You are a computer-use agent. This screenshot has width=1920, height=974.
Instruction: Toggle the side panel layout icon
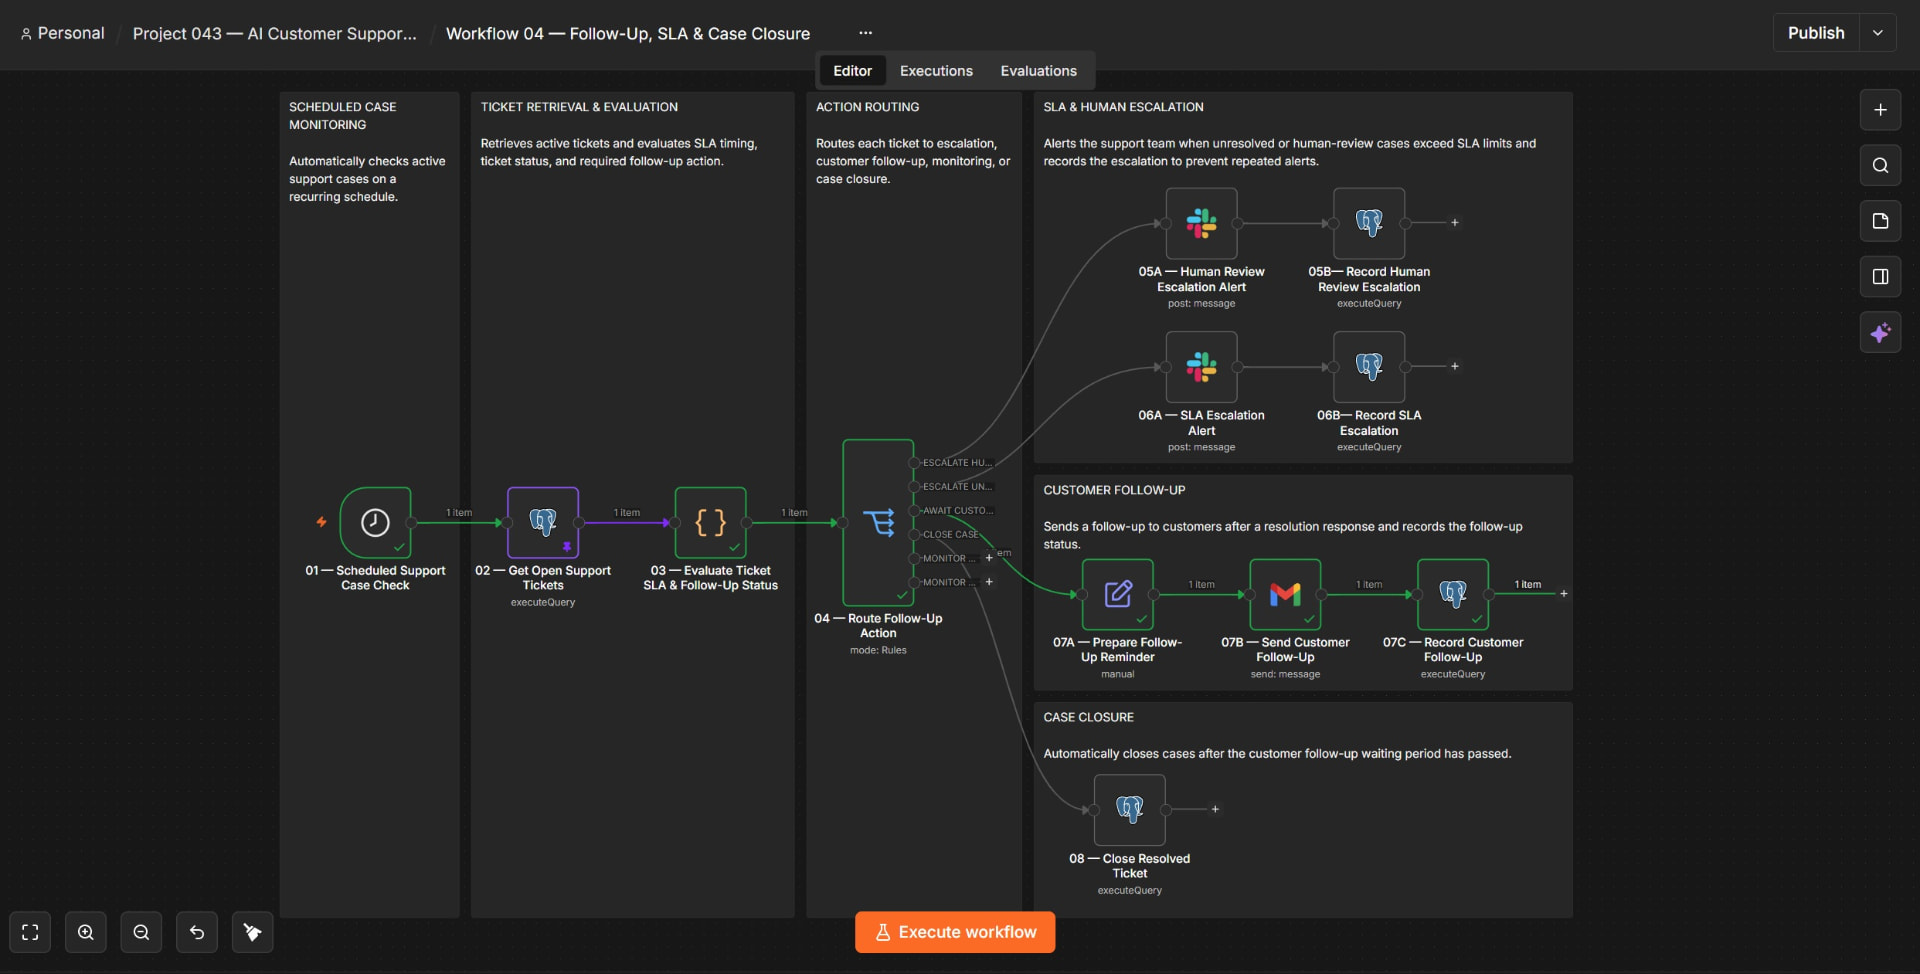click(x=1880, y=277)
